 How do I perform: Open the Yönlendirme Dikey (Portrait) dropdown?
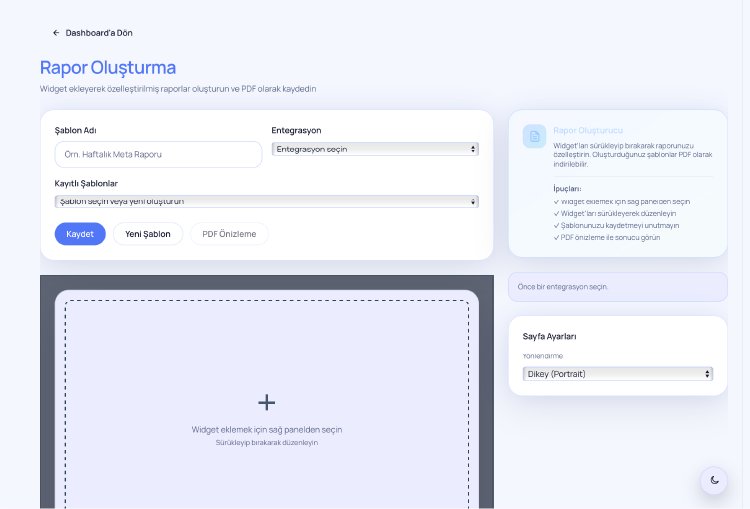click(617, 373)
